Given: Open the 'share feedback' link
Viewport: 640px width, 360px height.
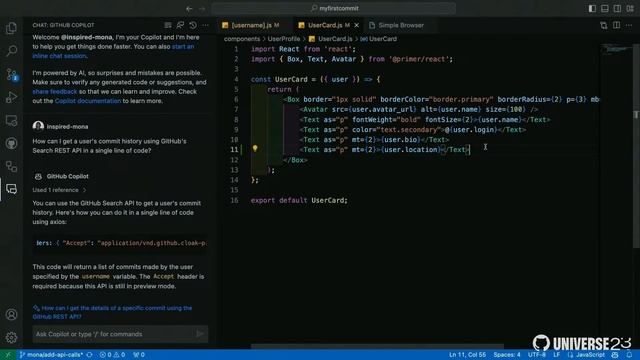Looking at the screenshot, I should click(x=55, y=92).
